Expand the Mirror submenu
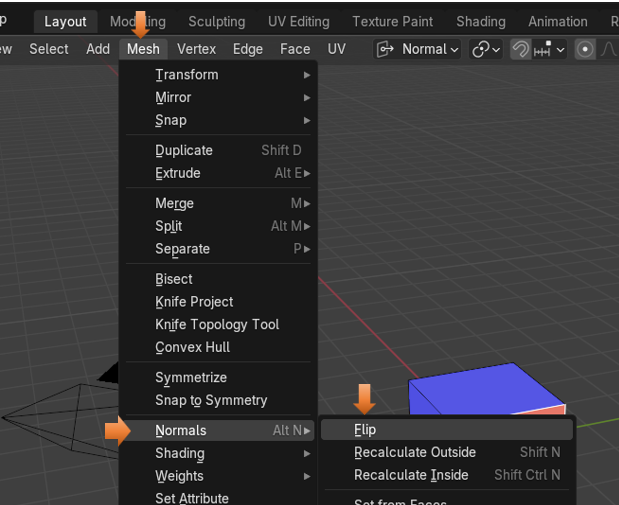The image size is (619, 505). [173, 98]
